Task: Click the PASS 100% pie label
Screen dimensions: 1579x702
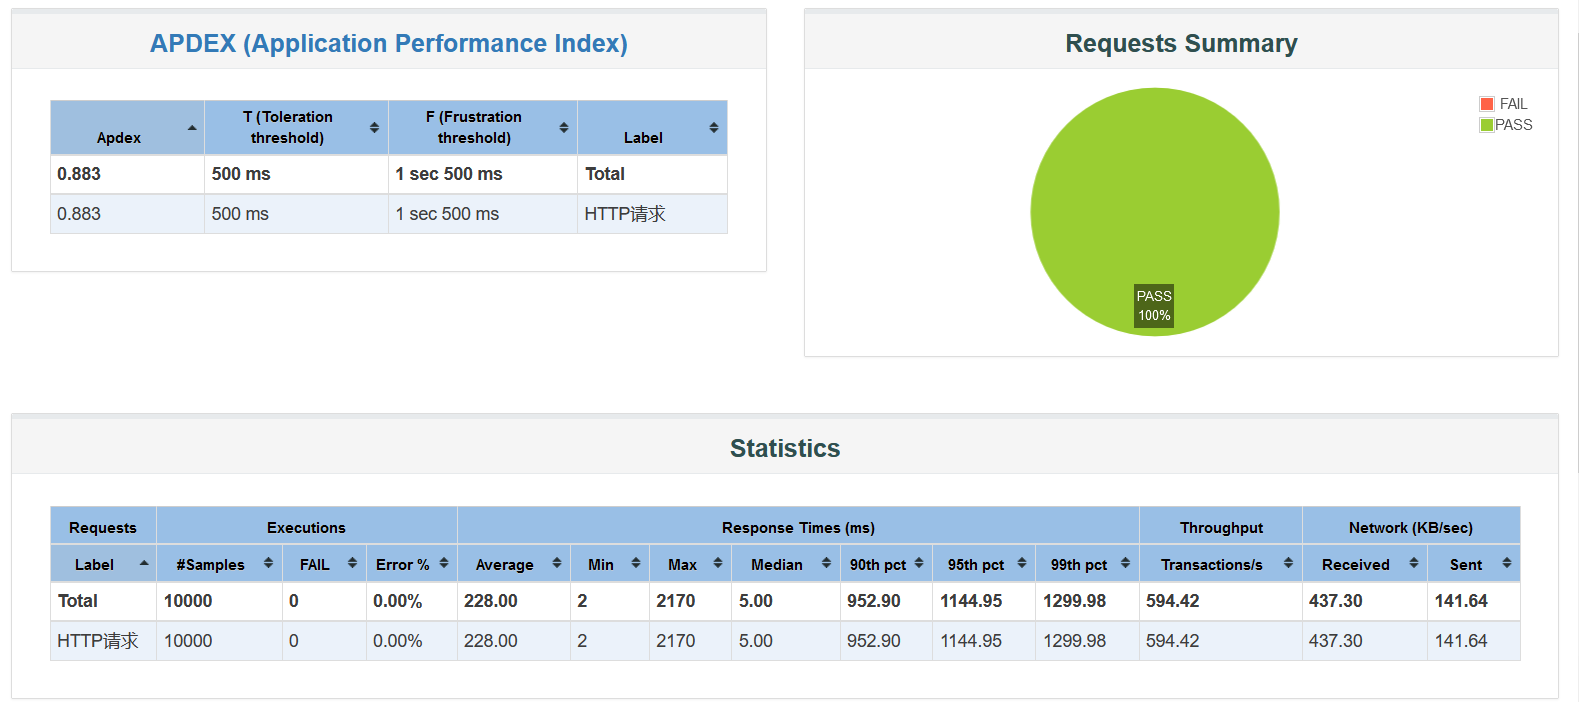Action: point(1154,306)
